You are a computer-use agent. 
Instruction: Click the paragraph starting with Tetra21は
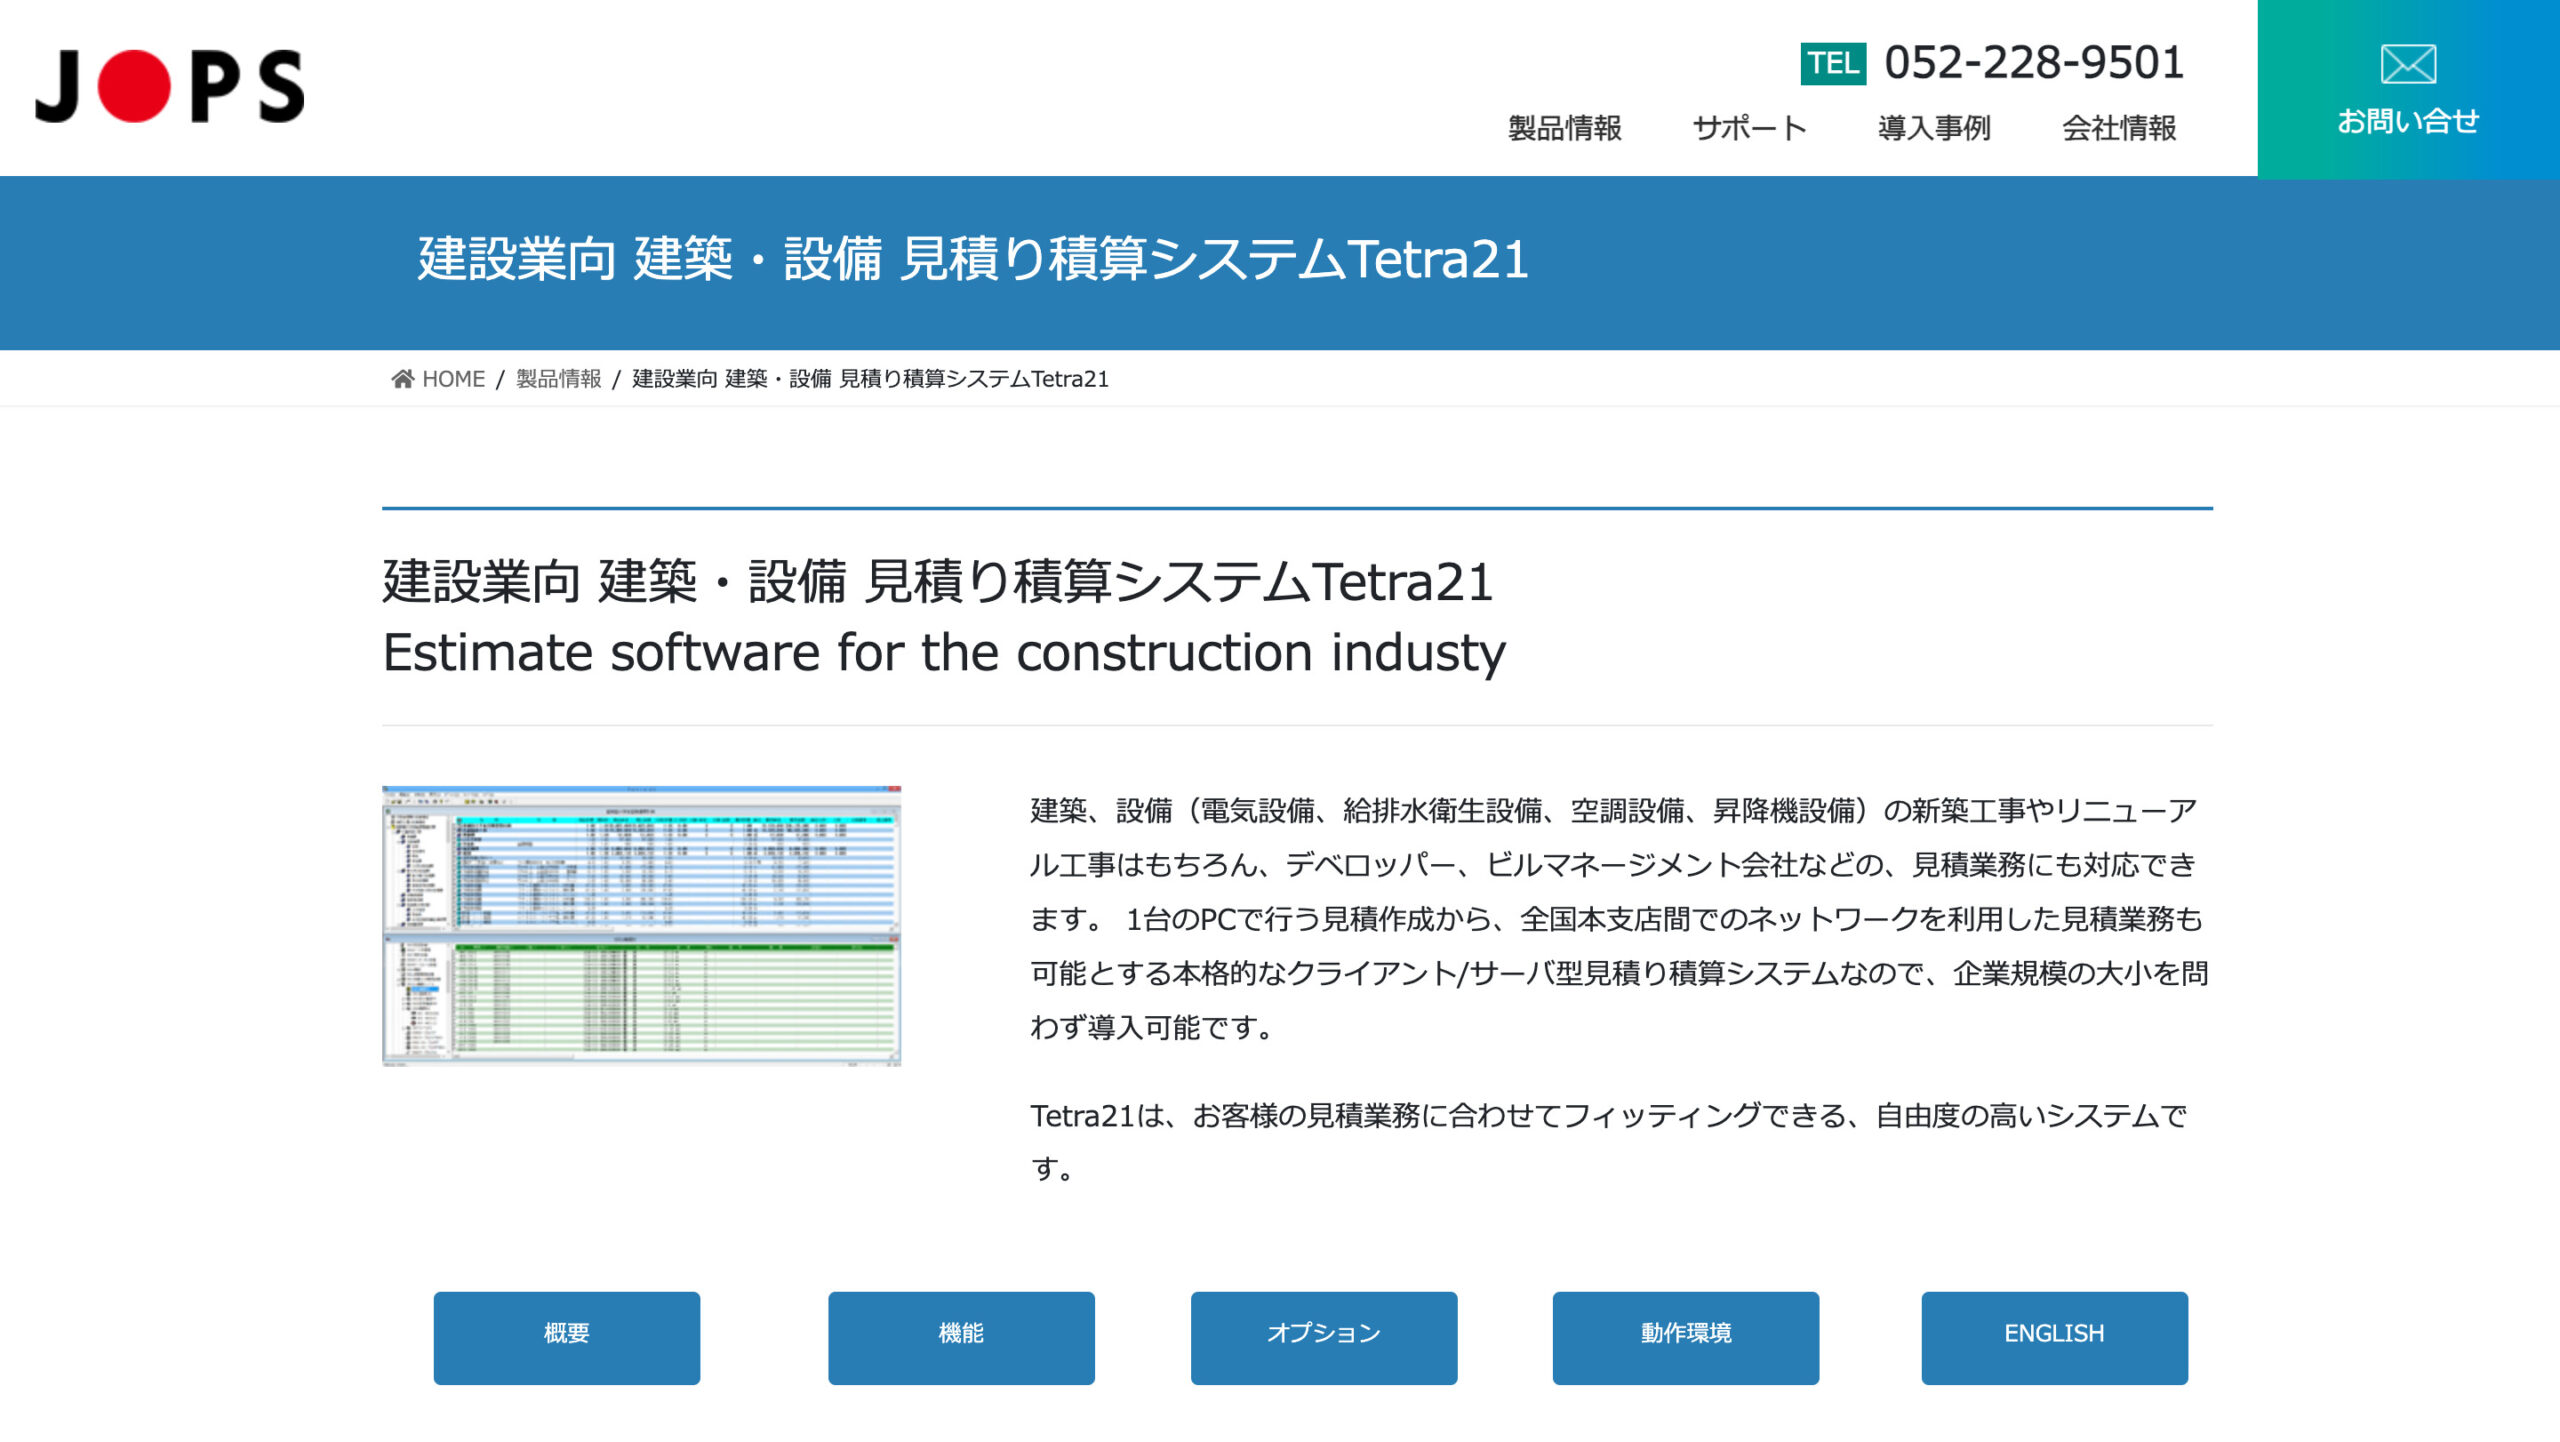1609,1142
